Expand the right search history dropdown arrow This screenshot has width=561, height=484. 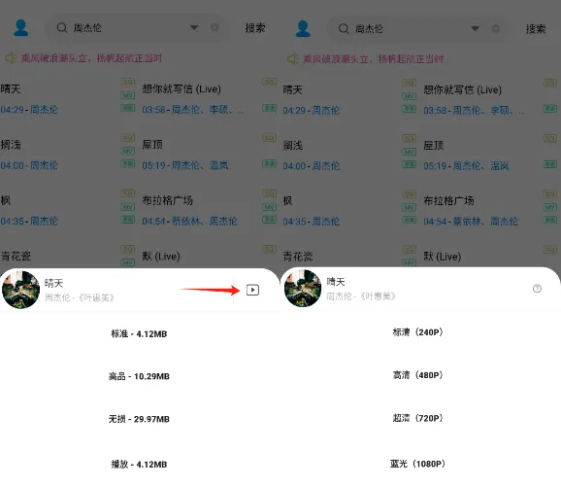[475, 28]
